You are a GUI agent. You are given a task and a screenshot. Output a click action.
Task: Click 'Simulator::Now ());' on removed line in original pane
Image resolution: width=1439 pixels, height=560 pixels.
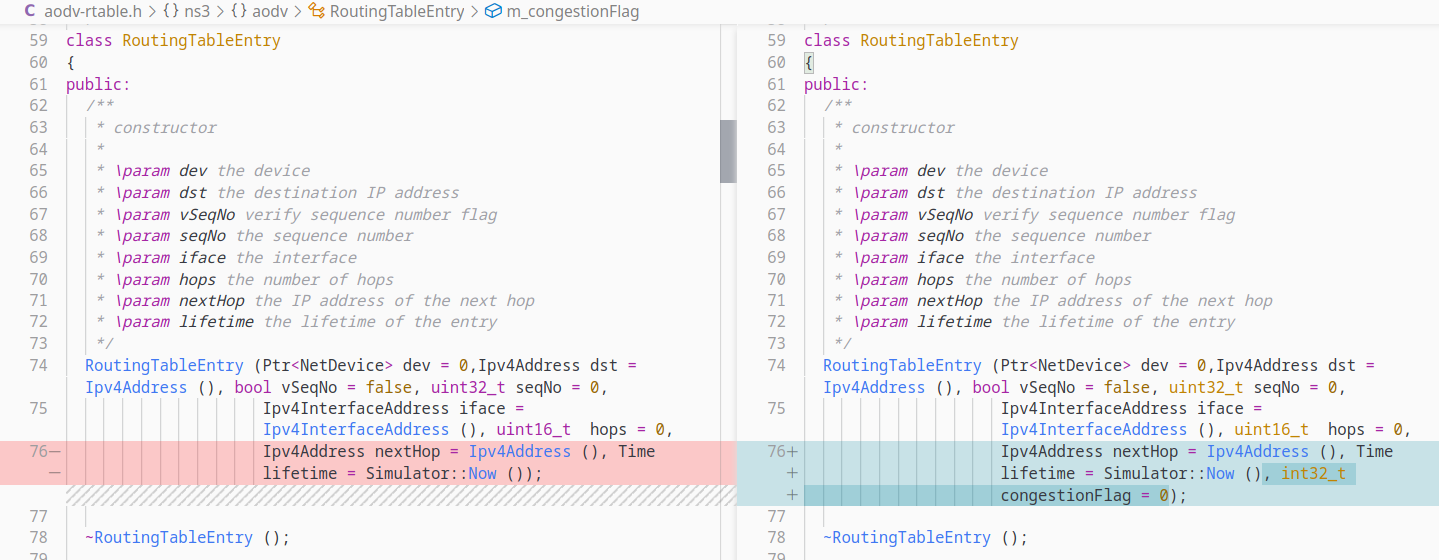coord(453,474)
